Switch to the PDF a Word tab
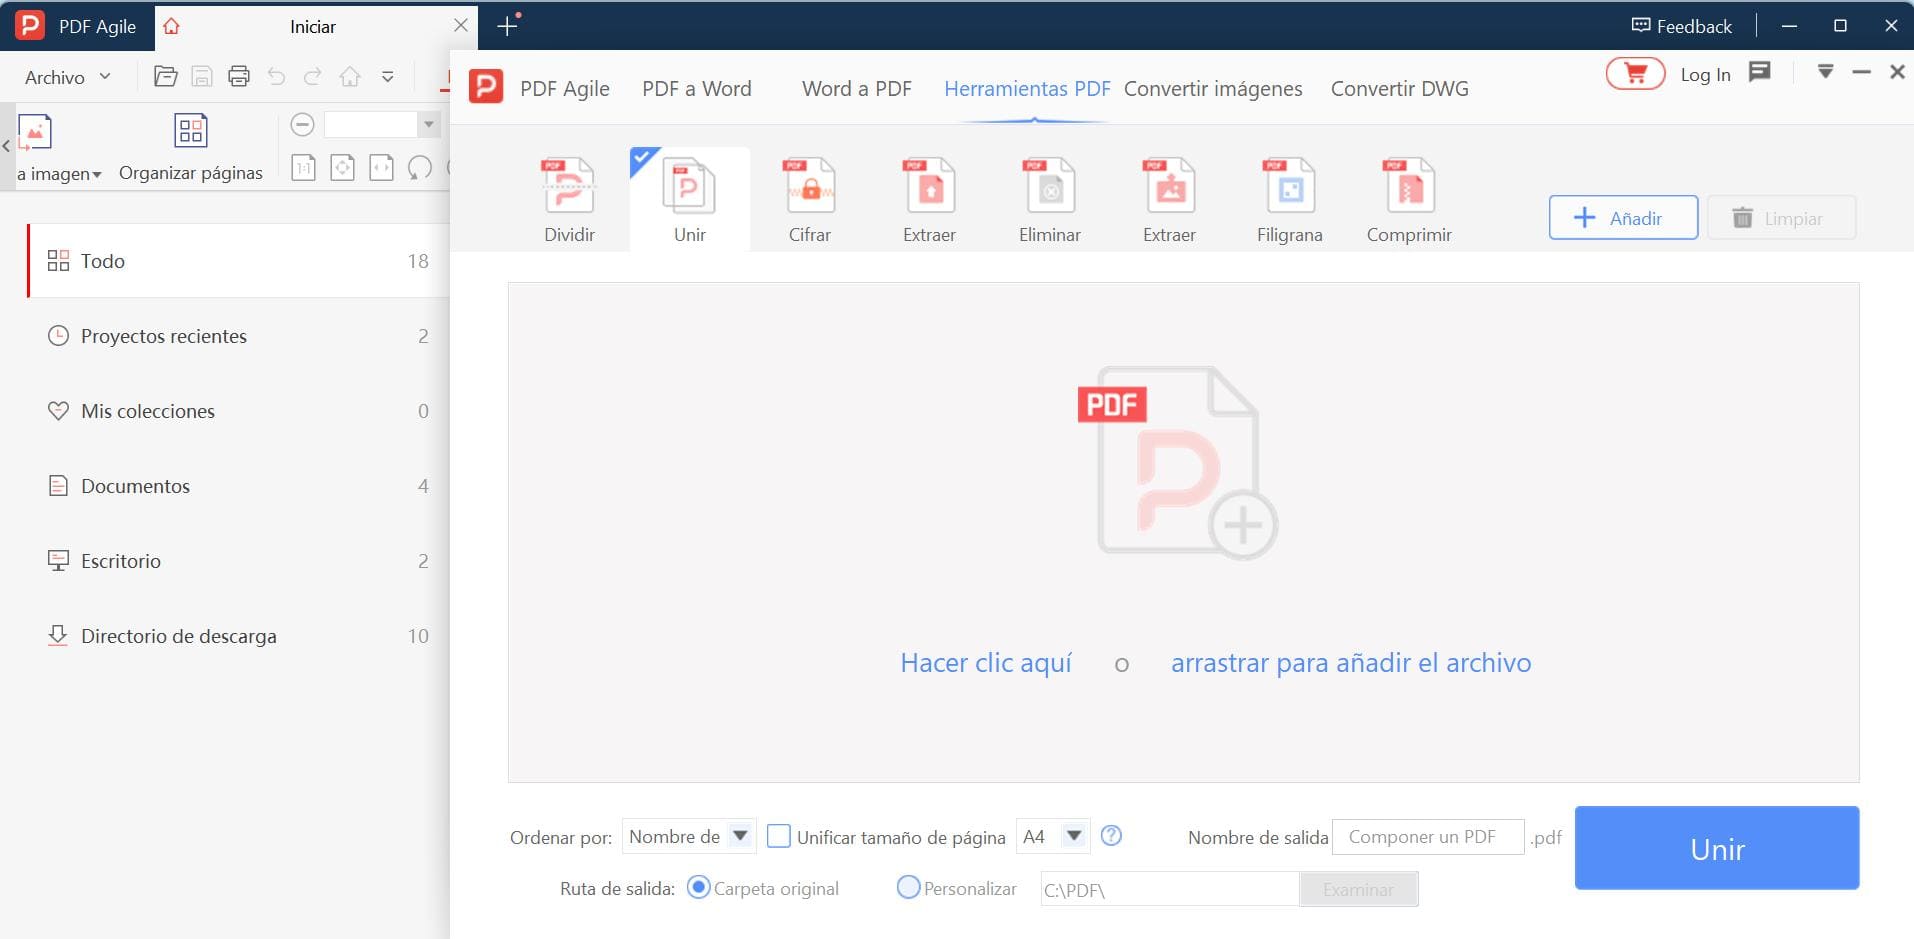Viewport: 1914px width, 939px height. [696, 88]
